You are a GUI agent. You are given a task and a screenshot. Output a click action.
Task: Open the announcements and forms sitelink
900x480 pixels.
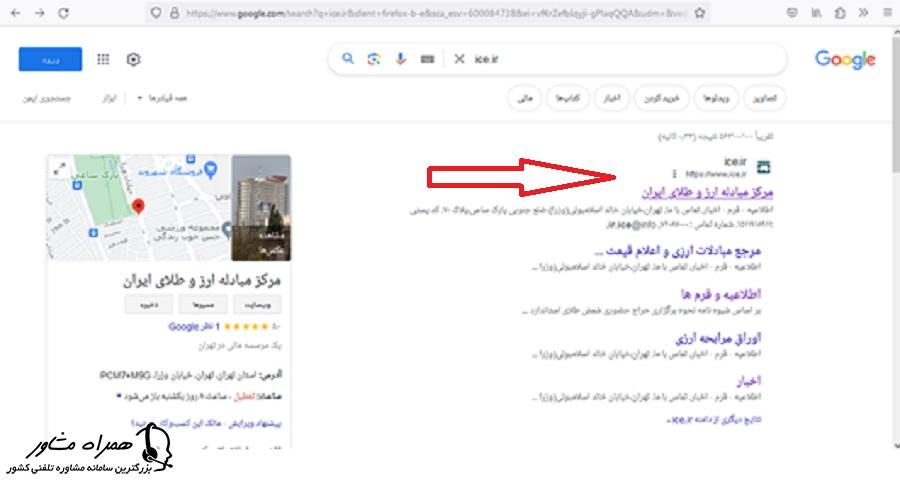pyautogui.click(x=721, y=295)
